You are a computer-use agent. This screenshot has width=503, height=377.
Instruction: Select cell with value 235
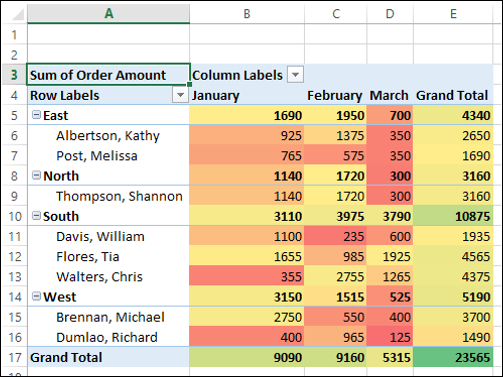tap(335, 236)
